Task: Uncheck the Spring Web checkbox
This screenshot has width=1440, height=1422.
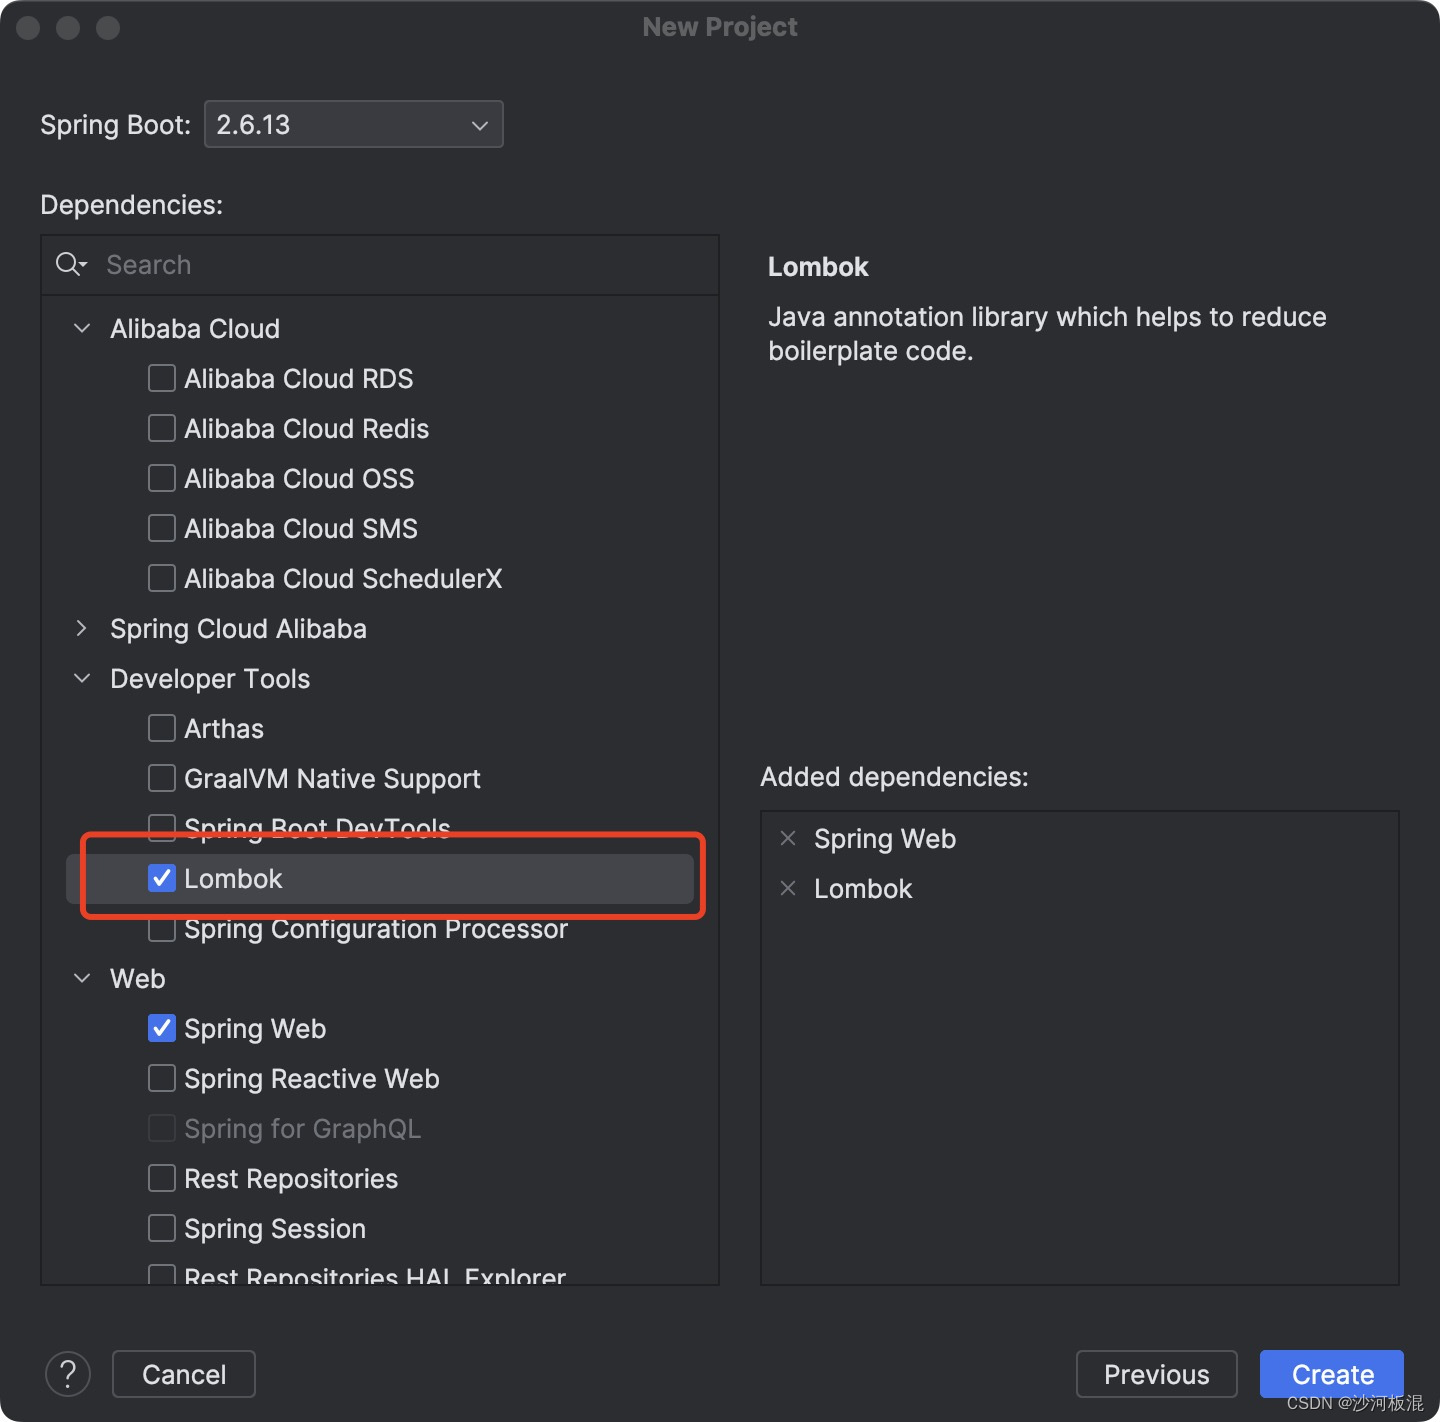Action: pyautogui.click(x=162, y=1028)
